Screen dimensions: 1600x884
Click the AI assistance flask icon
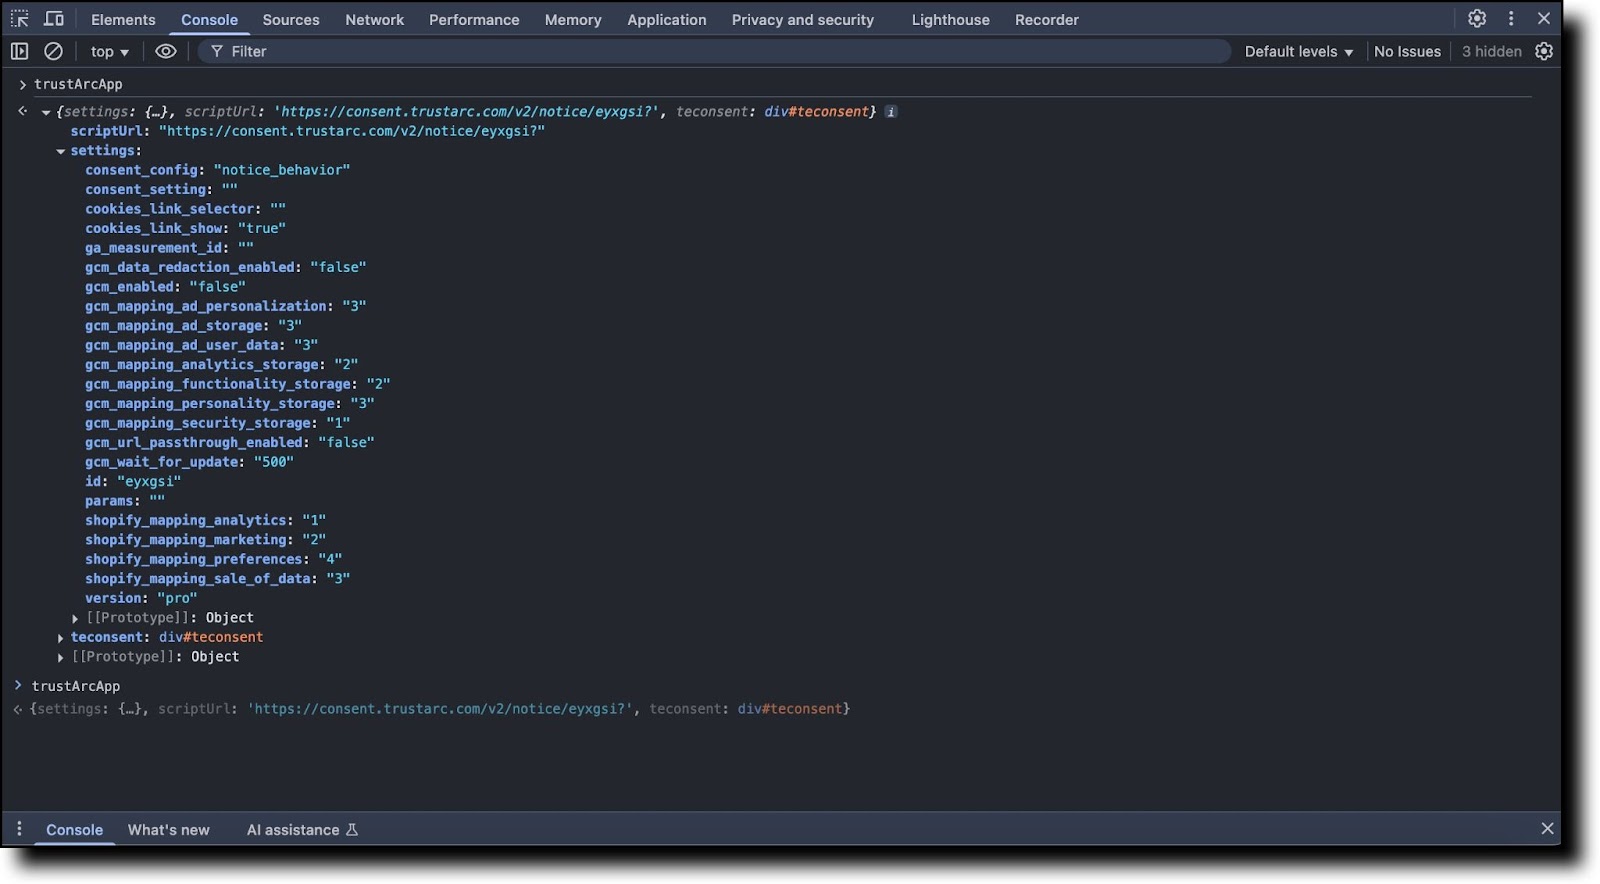click(x=352, y=830)
